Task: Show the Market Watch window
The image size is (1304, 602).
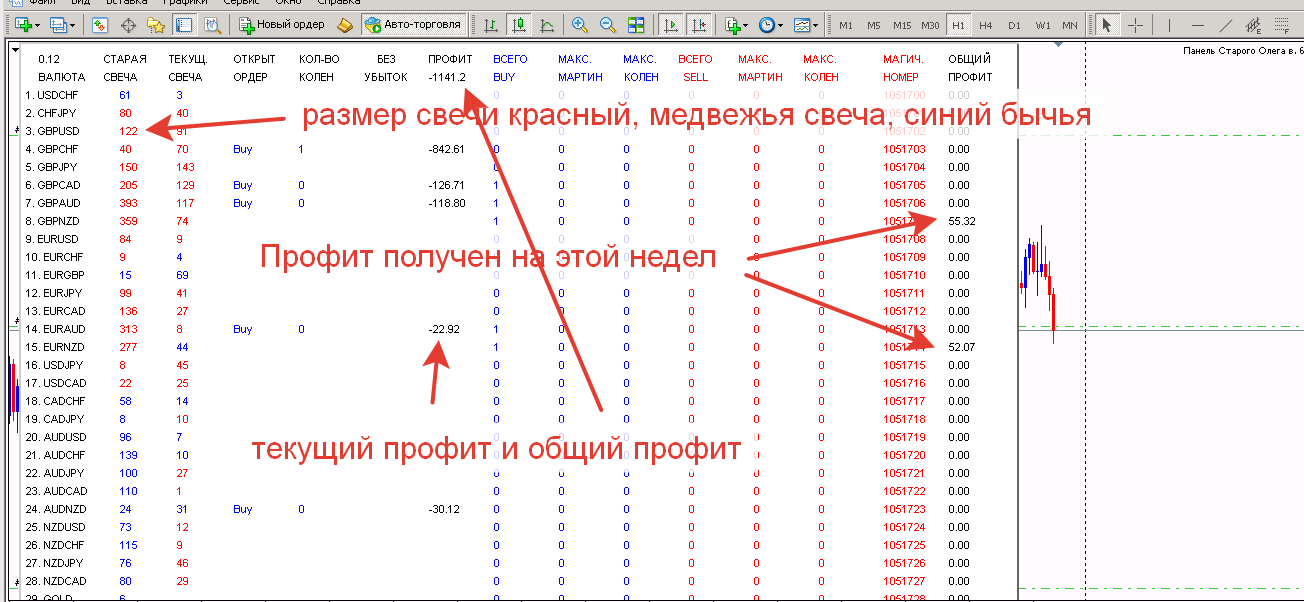Action: pyautogui.click(x=100, y=24)
